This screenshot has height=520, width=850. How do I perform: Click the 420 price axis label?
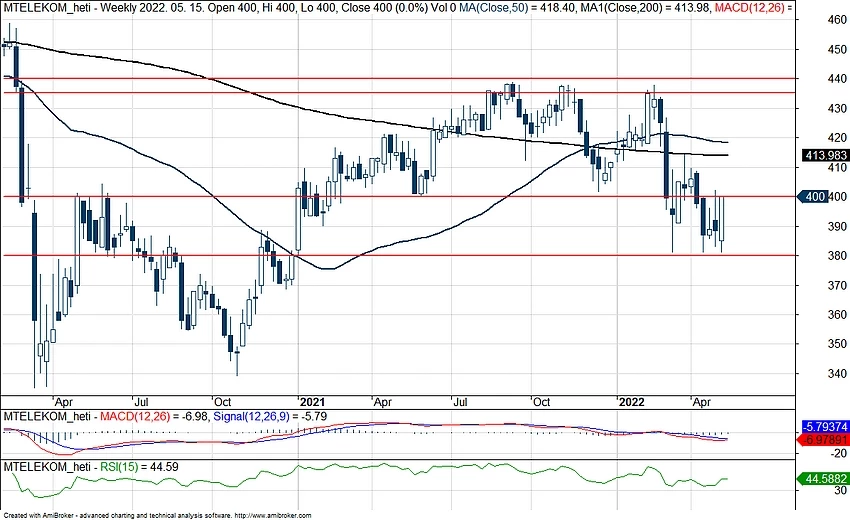pos(838,138)
